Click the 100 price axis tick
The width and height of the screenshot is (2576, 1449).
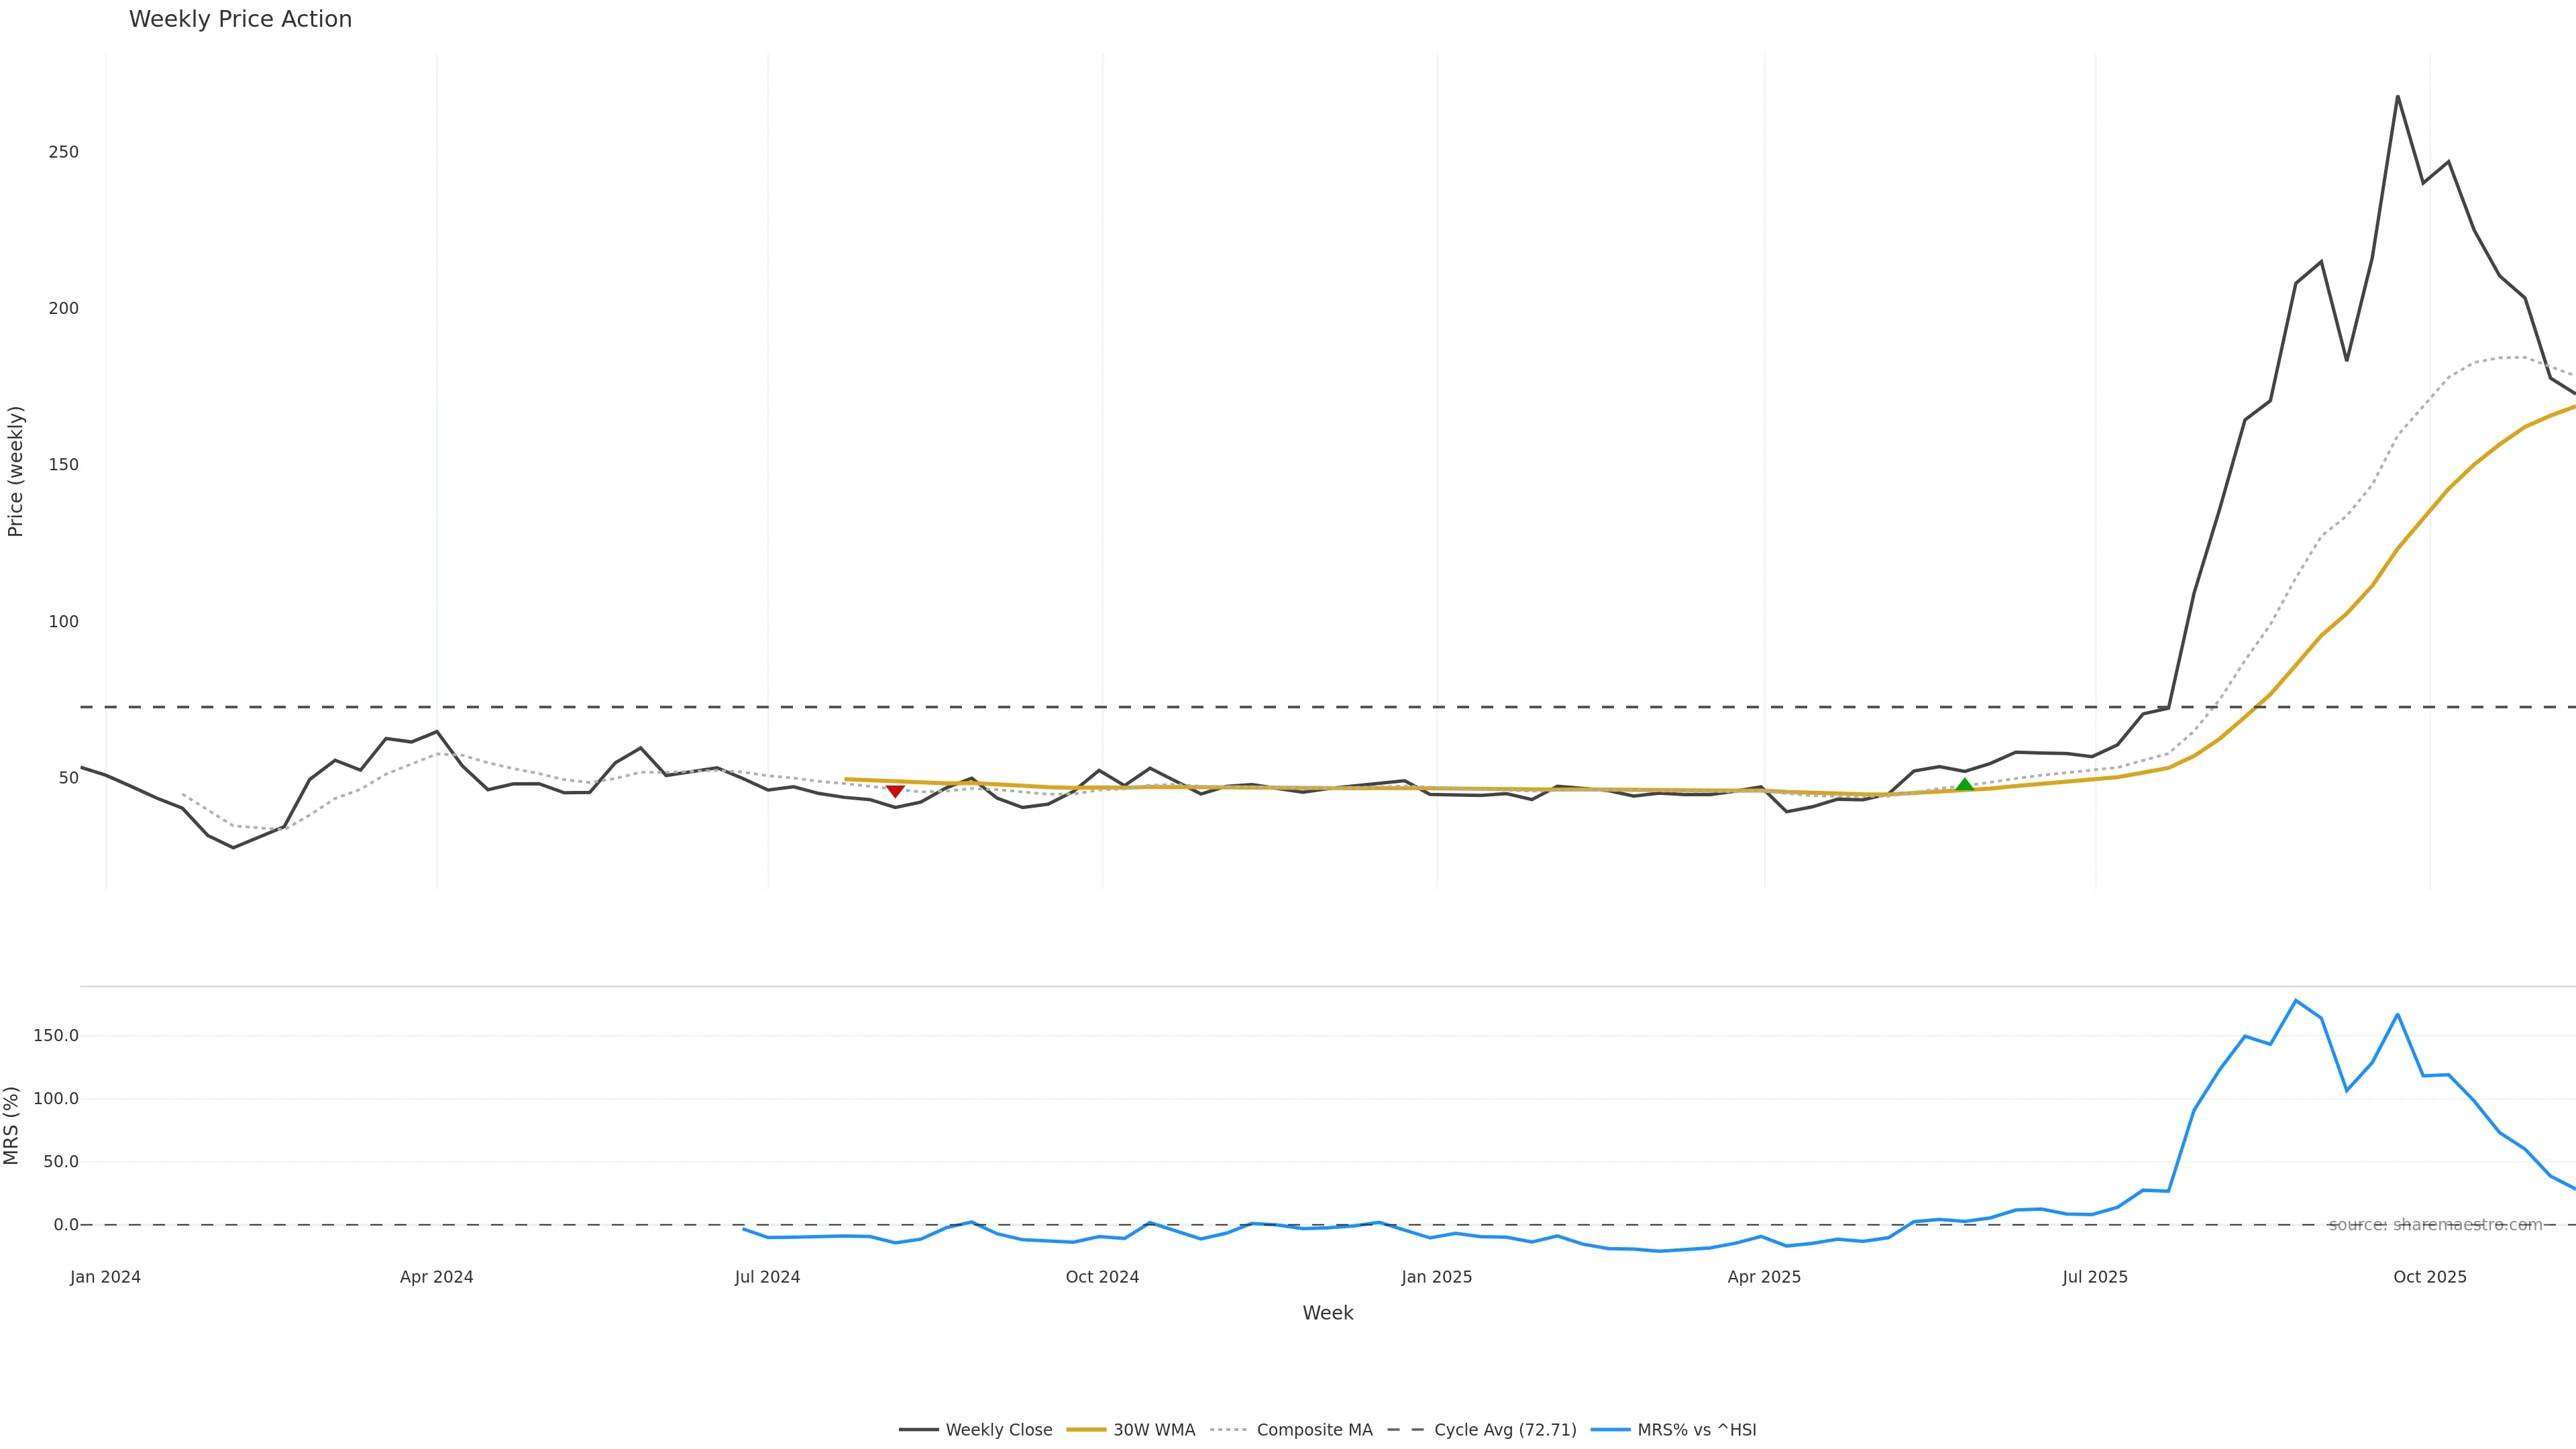(63, 621)
